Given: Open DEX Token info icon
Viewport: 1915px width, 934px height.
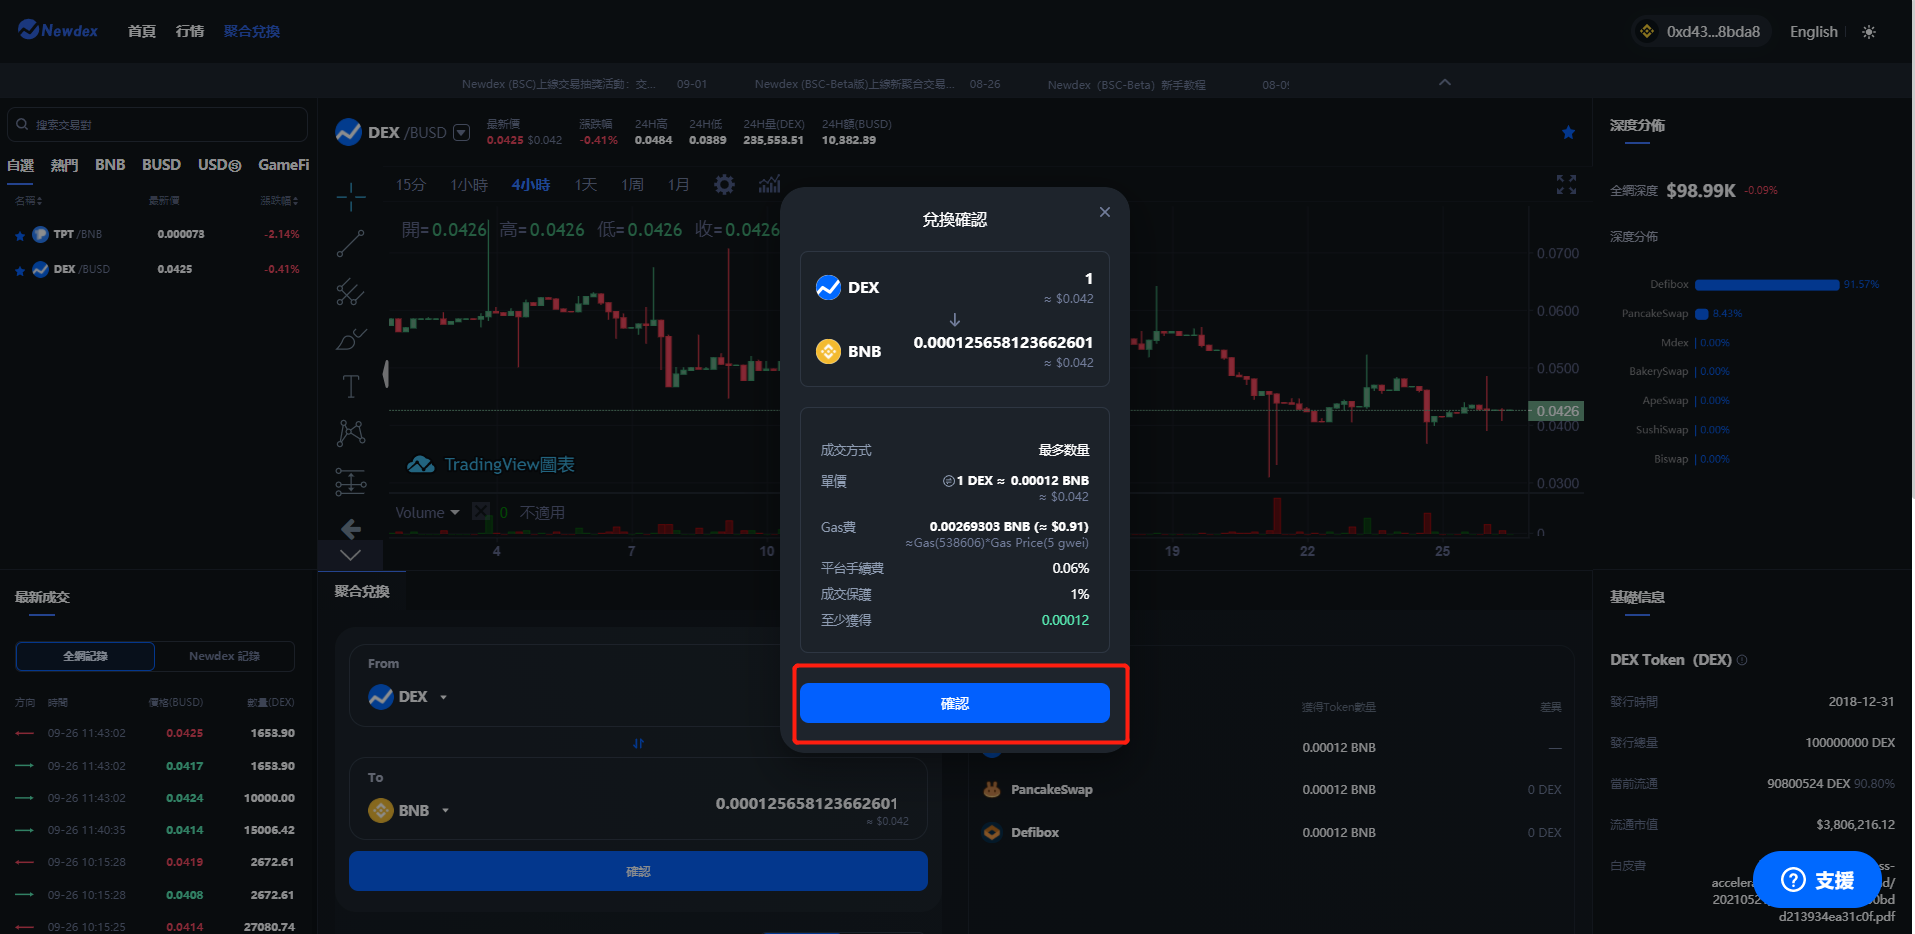Looking at the screenshot, I should click(x=1742, y=660).
